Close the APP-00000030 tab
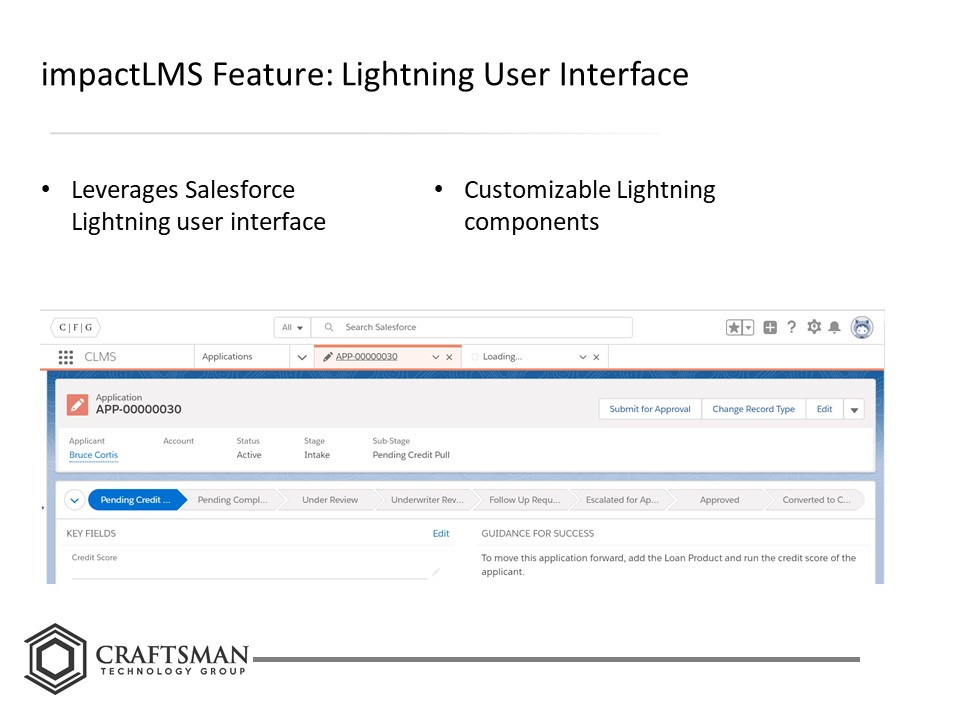This screenshot has height=720, width=960. [x=449, y=357]
